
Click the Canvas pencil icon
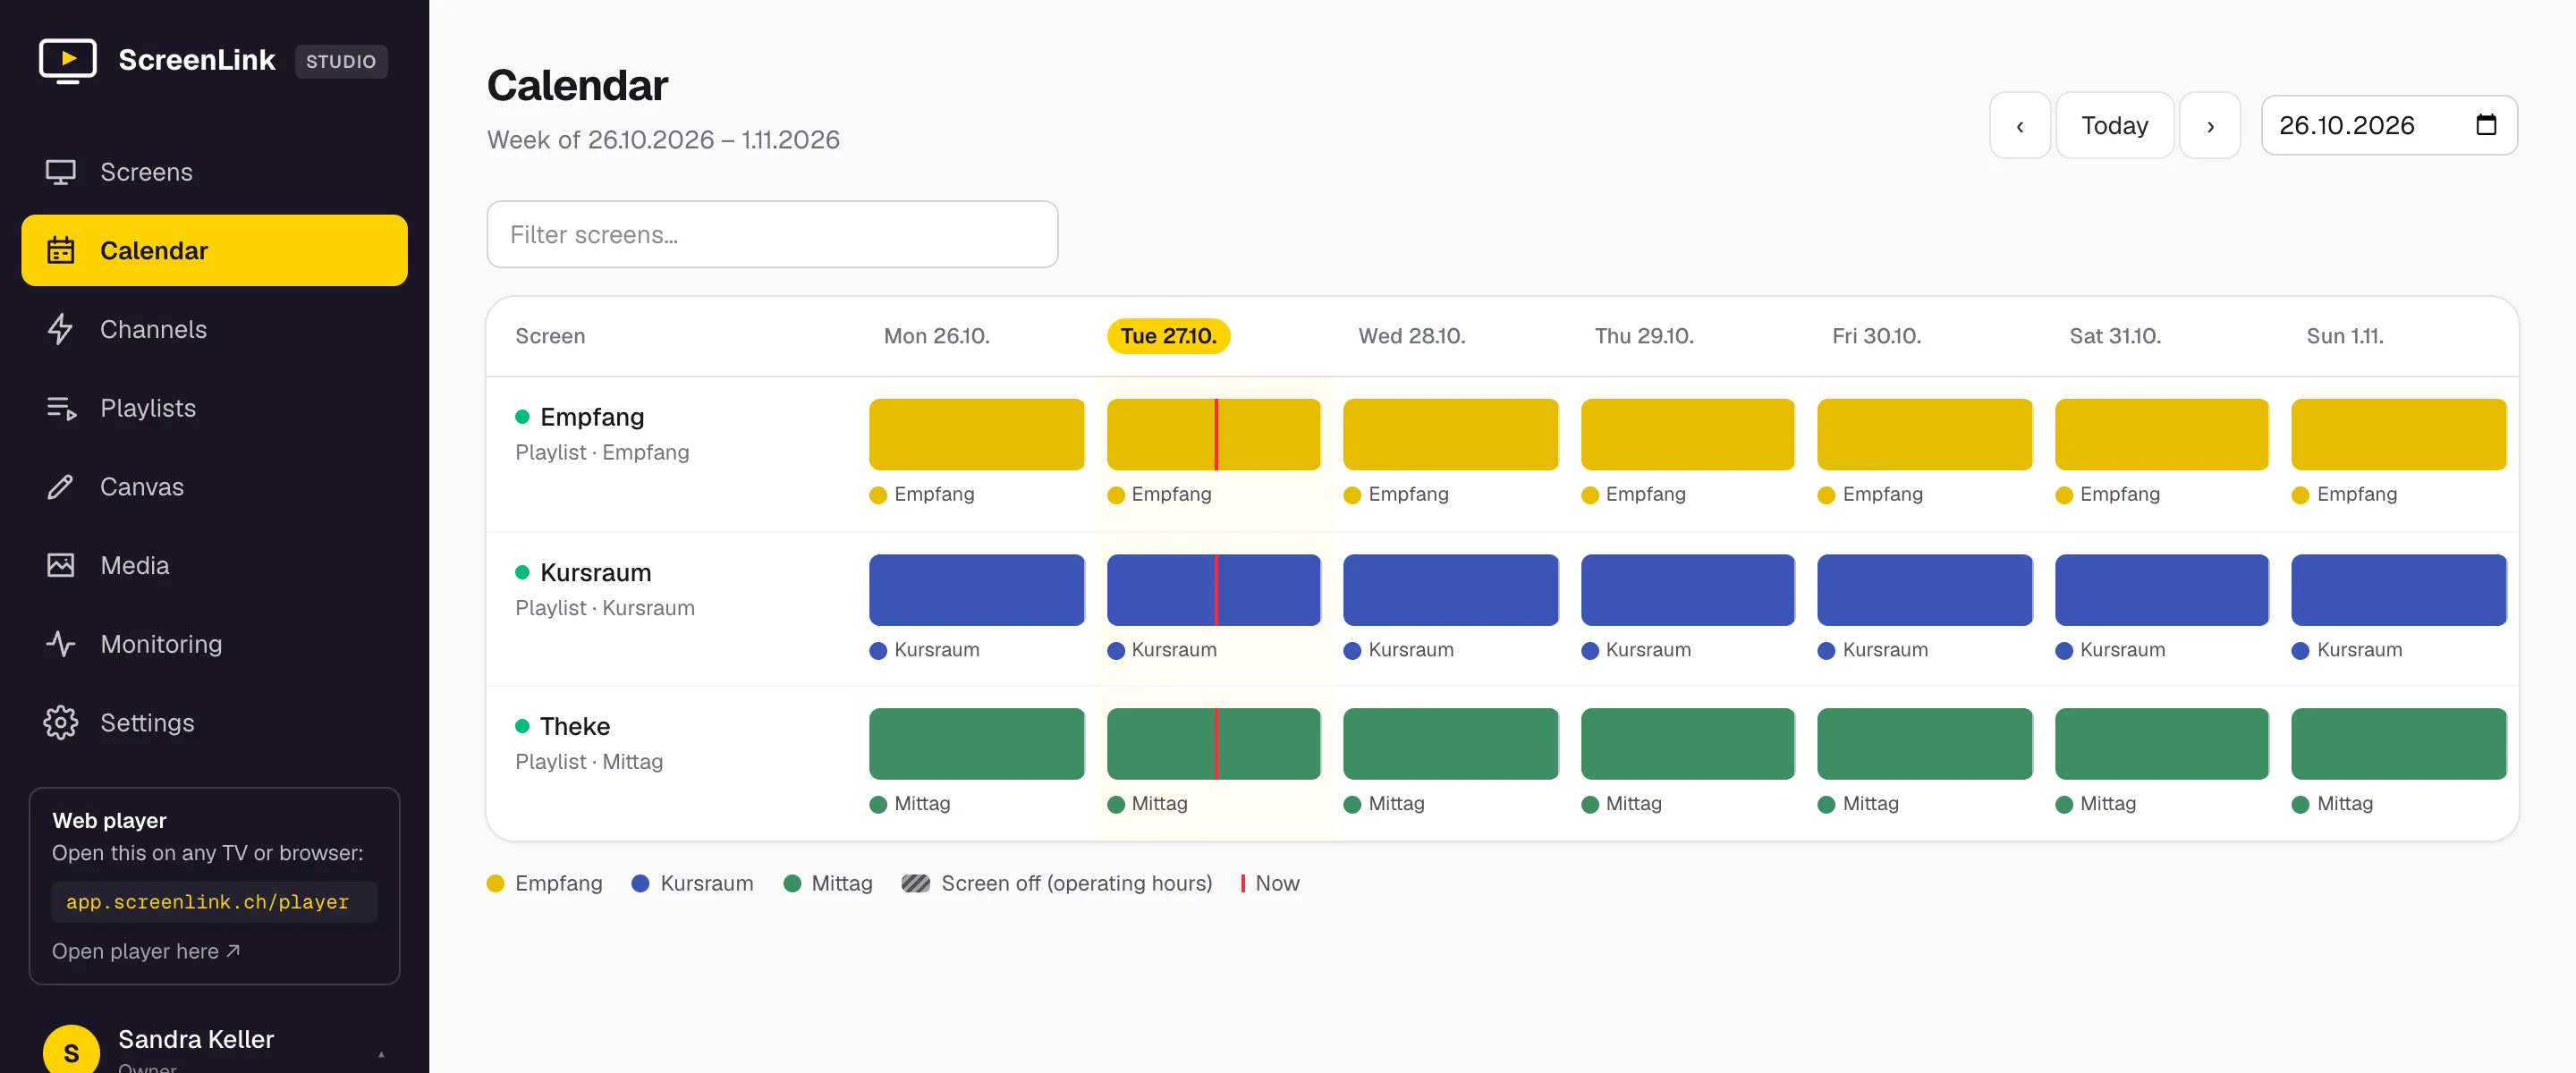(x=60, y=487)
